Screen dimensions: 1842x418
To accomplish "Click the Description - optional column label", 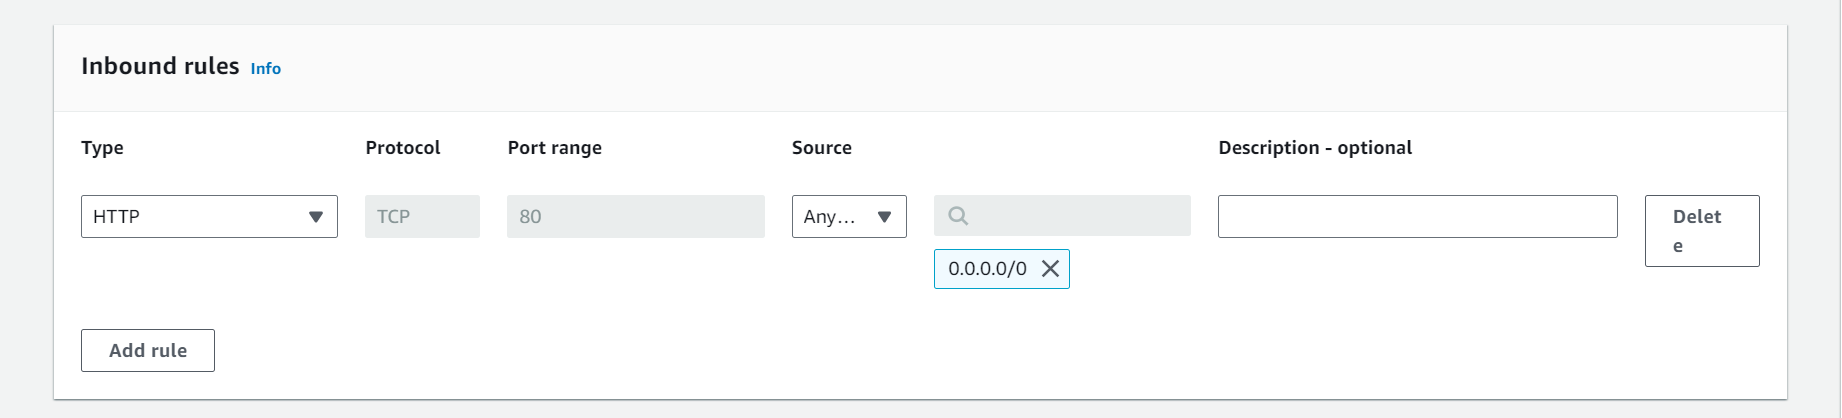I will pyautogui.click(x=1315, y=148).
